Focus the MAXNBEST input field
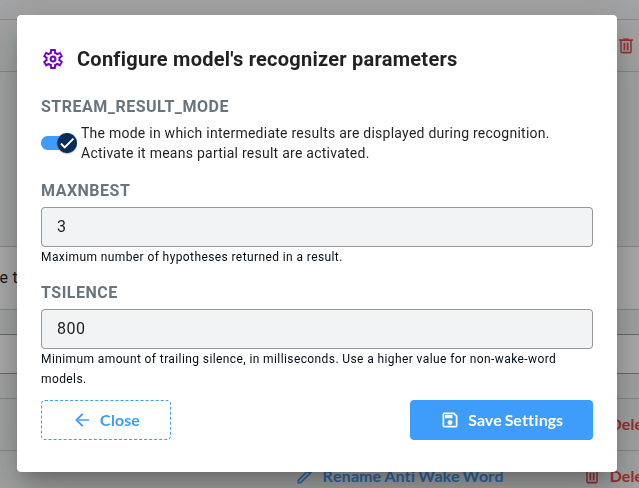This screenshot has width=639, height=488. 317,227
